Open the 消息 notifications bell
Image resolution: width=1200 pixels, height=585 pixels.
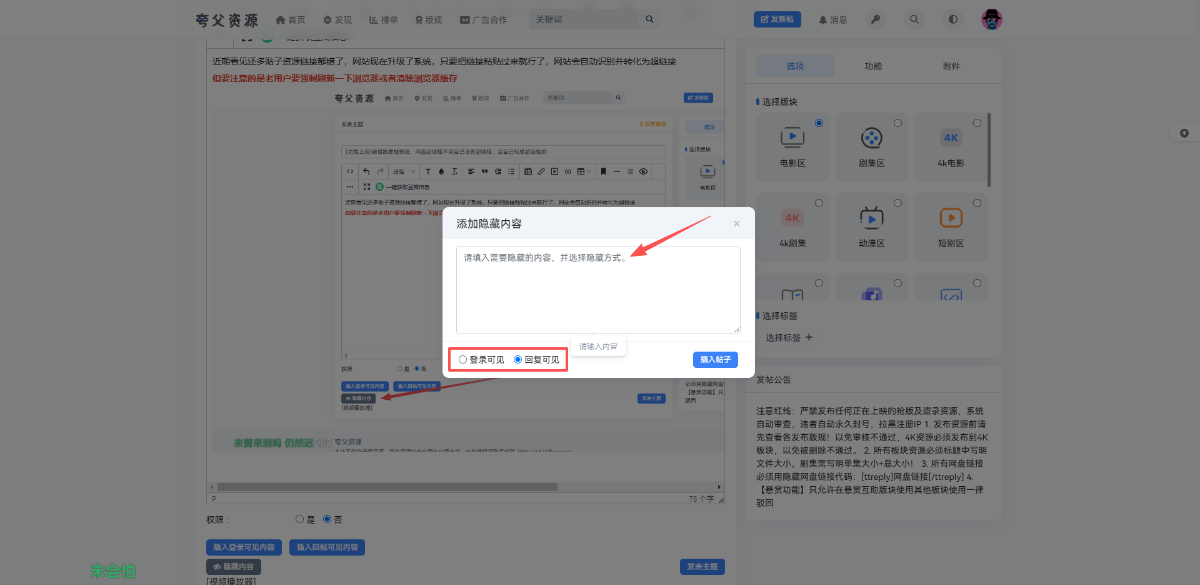click(x=832, y=19)
